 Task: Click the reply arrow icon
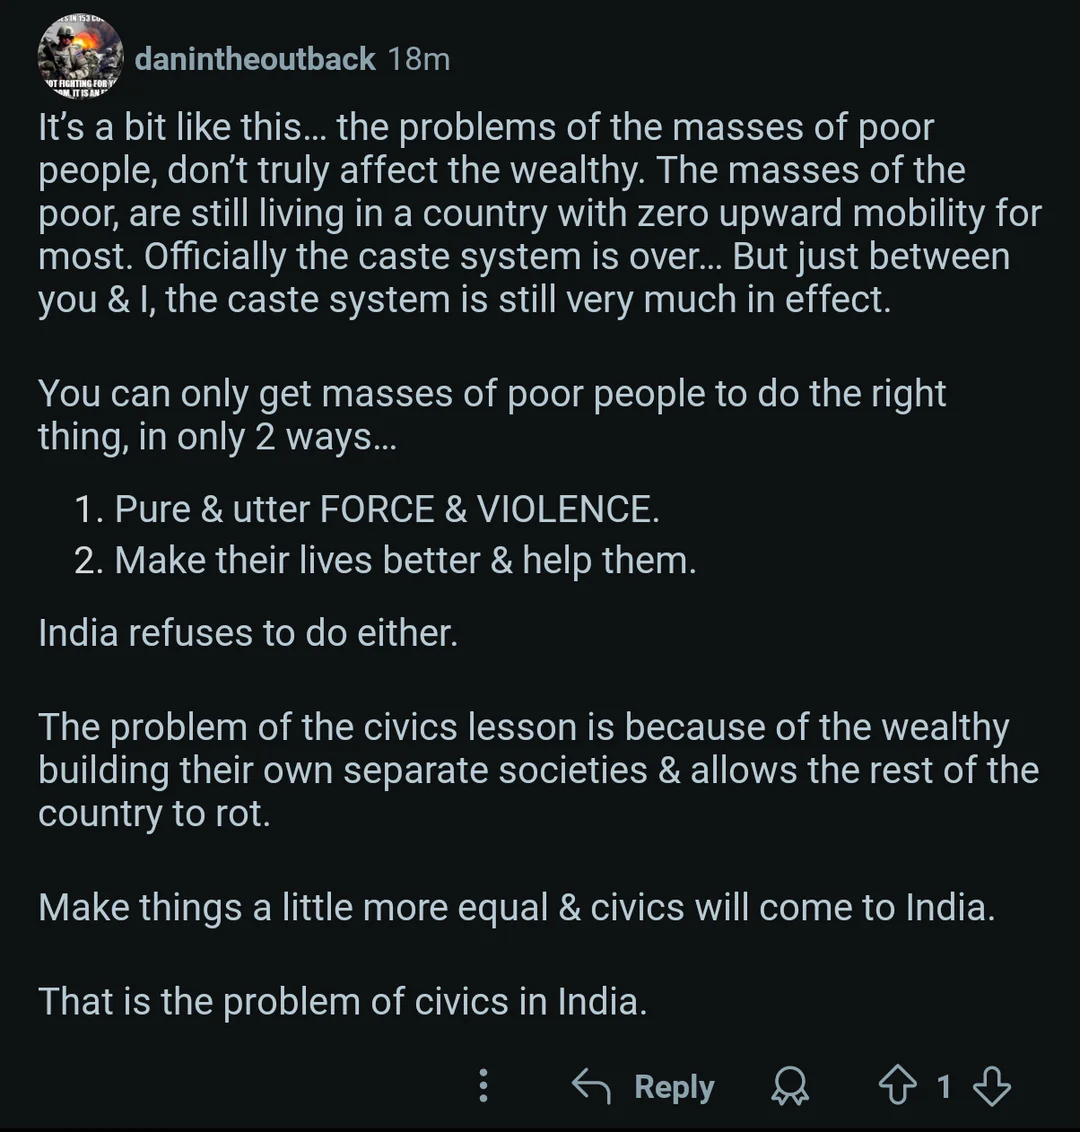591,1086
